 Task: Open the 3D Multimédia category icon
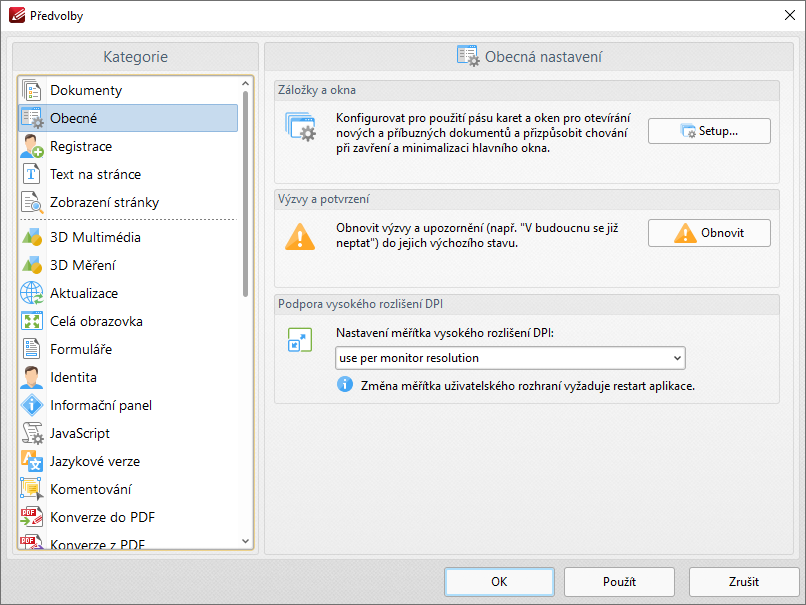click(x=32, y=237)
